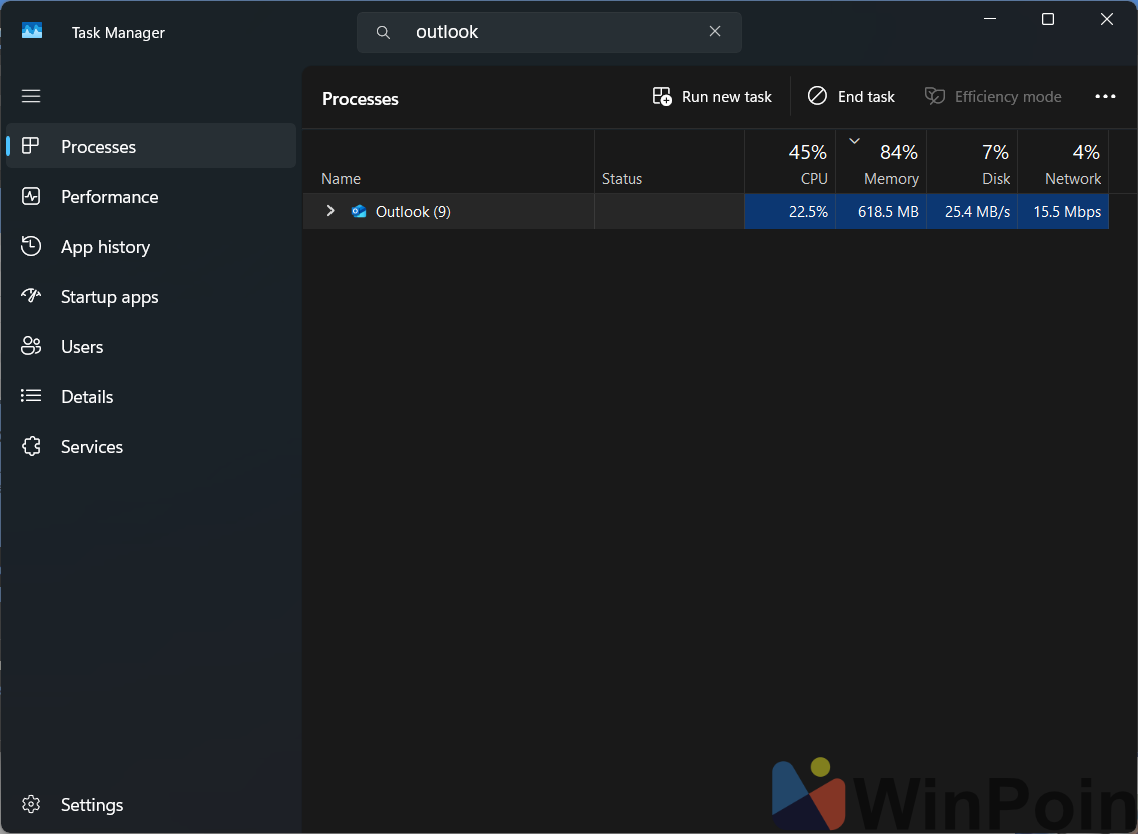The image size is (1138, 834).
Task: Sort by the CPU column header
Action: click(x=790, y=161)
